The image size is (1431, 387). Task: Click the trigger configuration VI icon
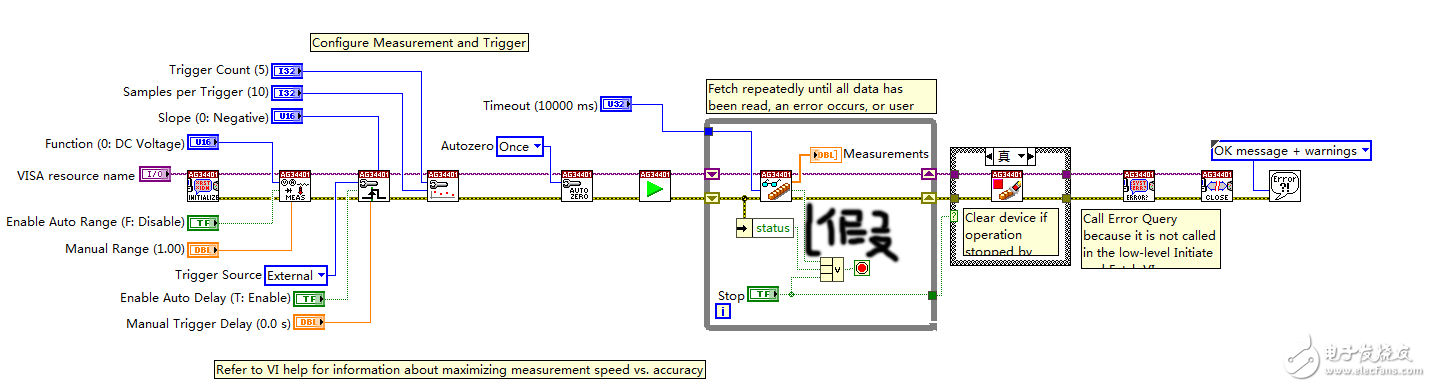click(375, 186)
